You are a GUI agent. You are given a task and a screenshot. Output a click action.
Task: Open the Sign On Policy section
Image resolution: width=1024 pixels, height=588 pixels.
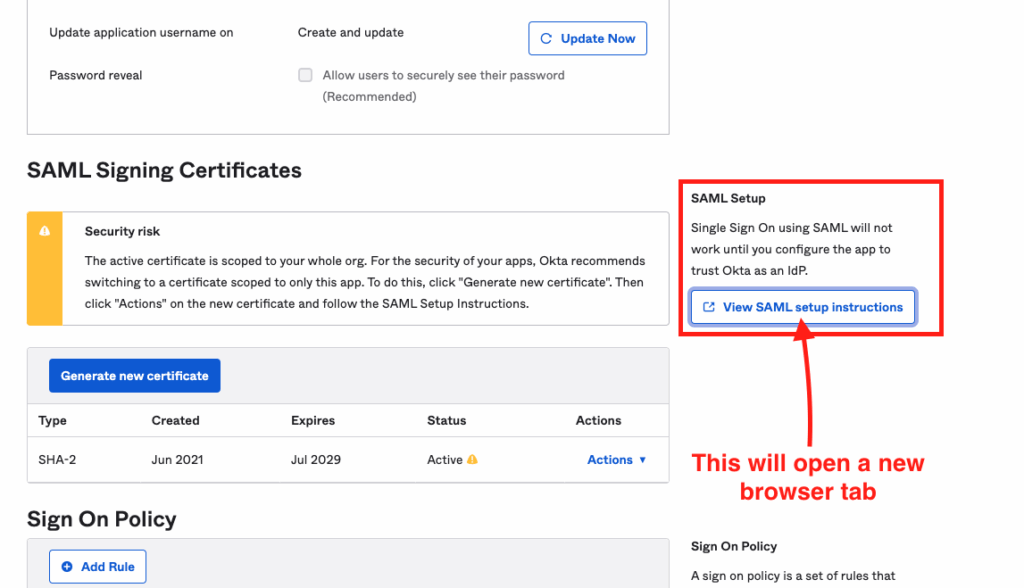coord(101,520)
